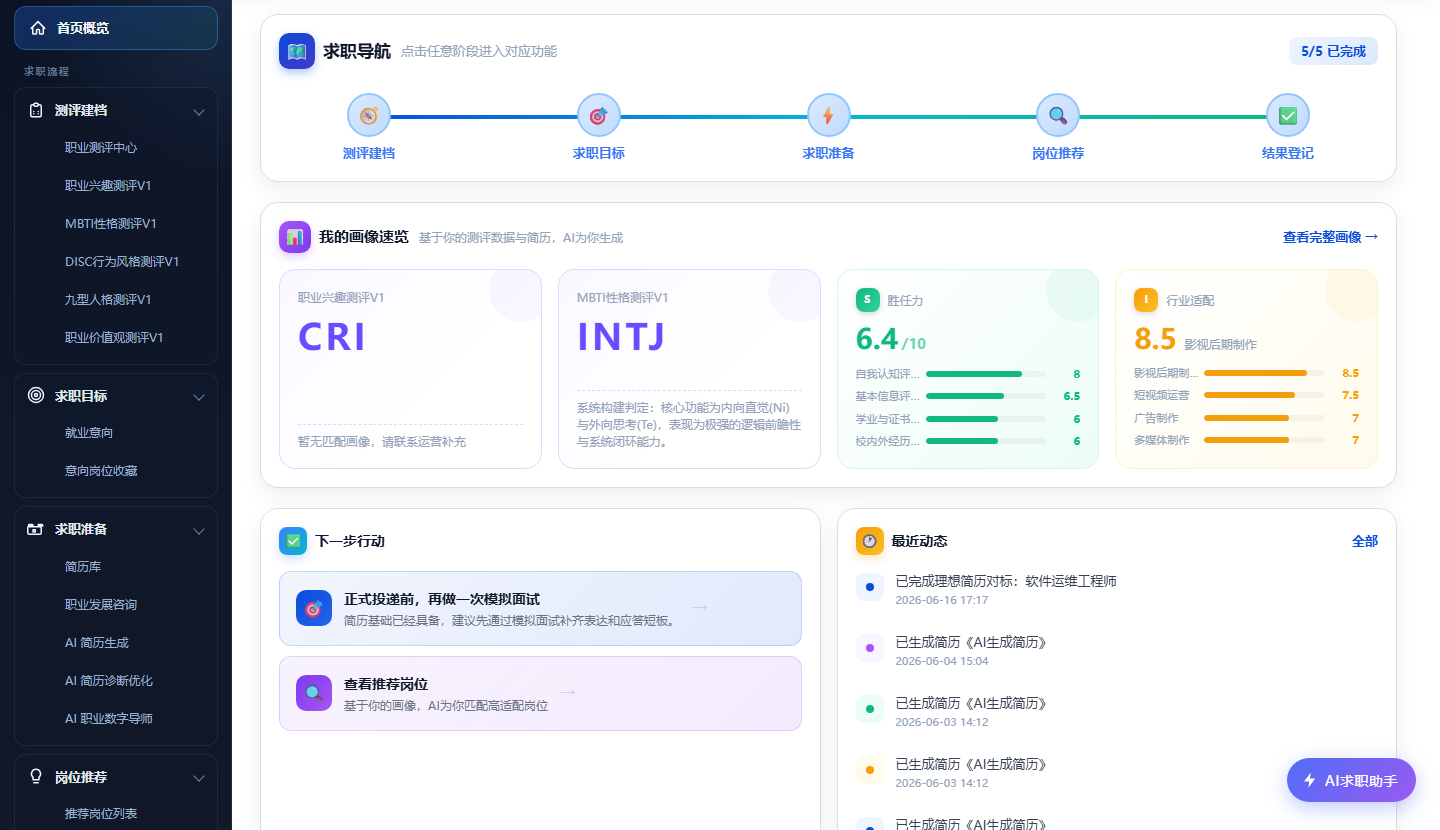Click the 5/5 已完成 badge
Image resolution: width=1440 pixels, height=830 pixels.
(x=1333, y=51)
